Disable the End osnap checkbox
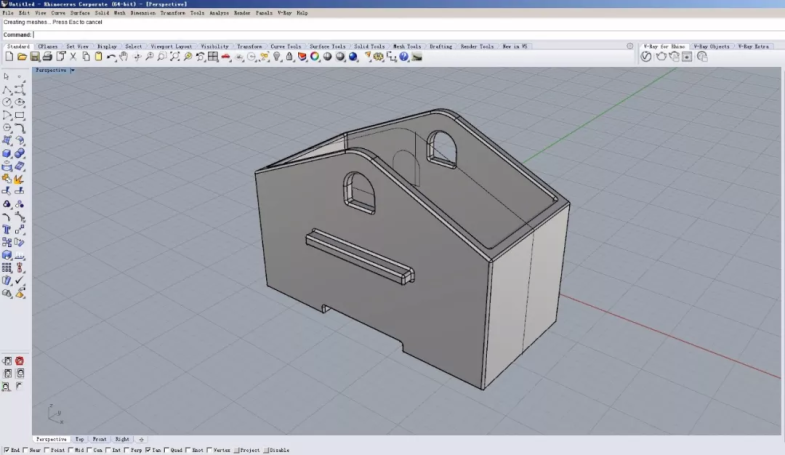 (x=5, y=451)
